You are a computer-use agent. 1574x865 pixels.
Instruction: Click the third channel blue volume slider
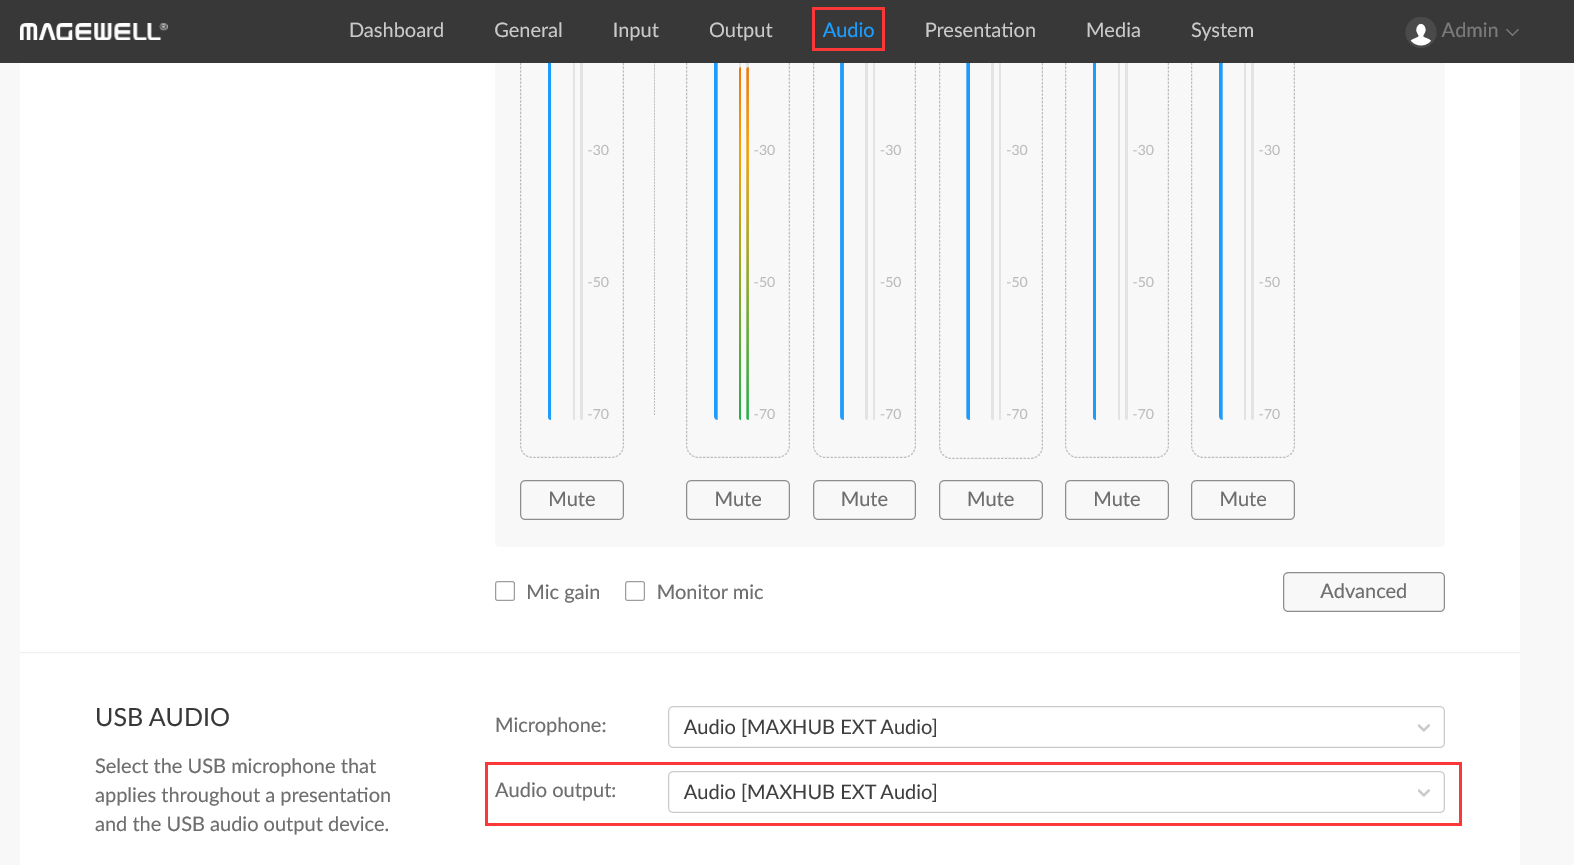tap(842, 241)
